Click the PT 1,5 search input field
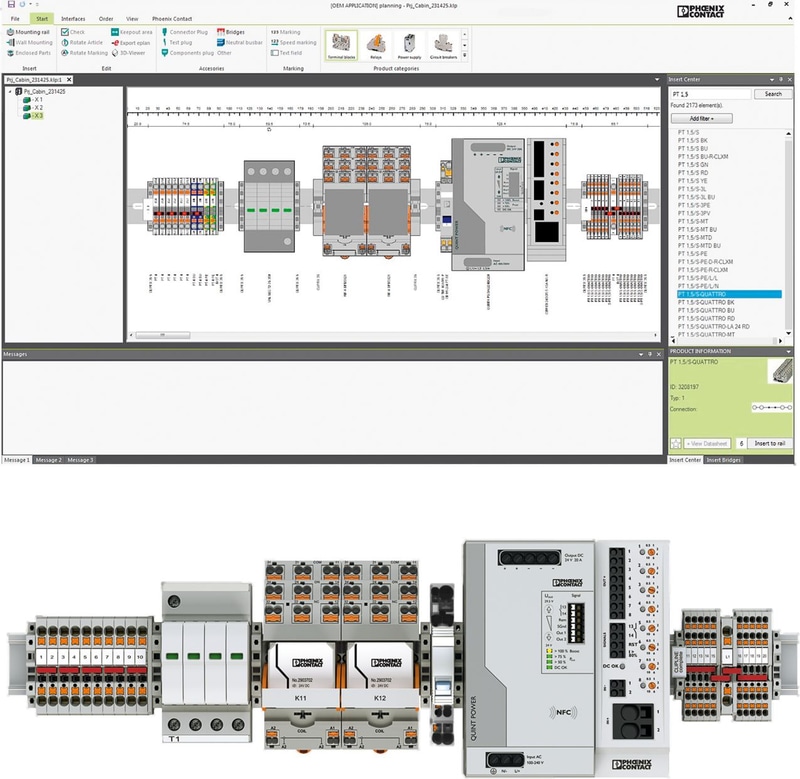This screenshot has height=779, width=800. 710,94
